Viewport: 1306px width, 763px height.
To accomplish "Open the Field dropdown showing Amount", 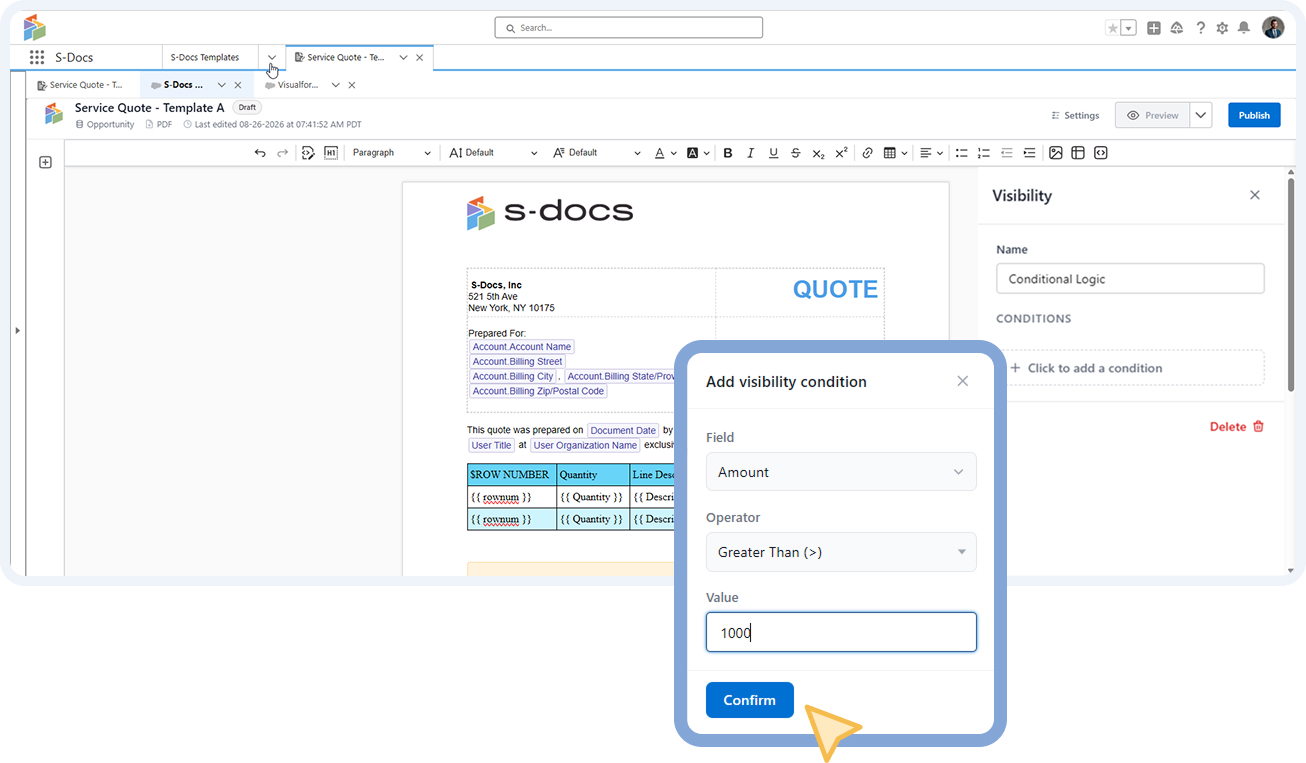I will pyautogui.click(x=841, y=472).
